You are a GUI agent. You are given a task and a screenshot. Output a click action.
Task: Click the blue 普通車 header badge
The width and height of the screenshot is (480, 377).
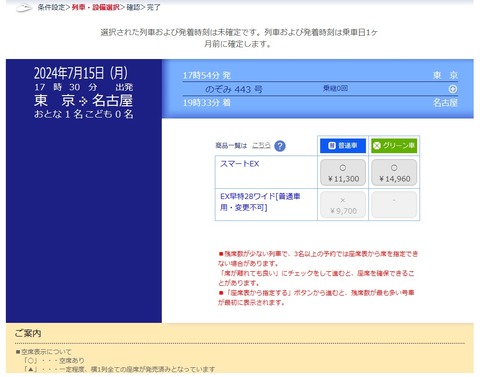(343, 146)
